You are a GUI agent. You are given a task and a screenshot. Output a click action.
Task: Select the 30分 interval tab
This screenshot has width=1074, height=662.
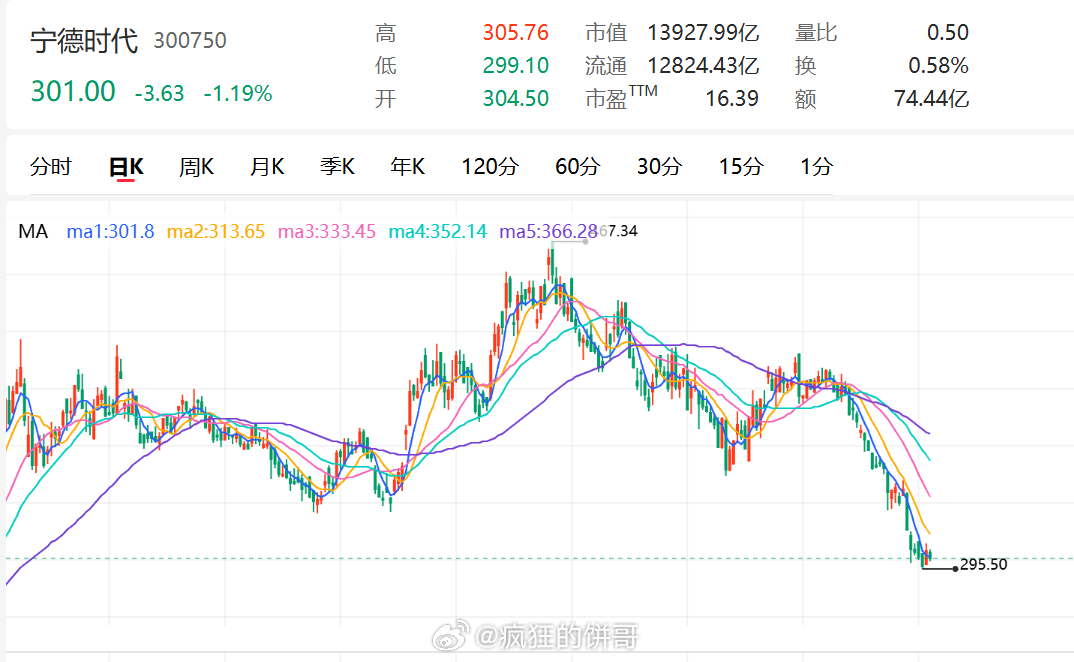point(660,167)
